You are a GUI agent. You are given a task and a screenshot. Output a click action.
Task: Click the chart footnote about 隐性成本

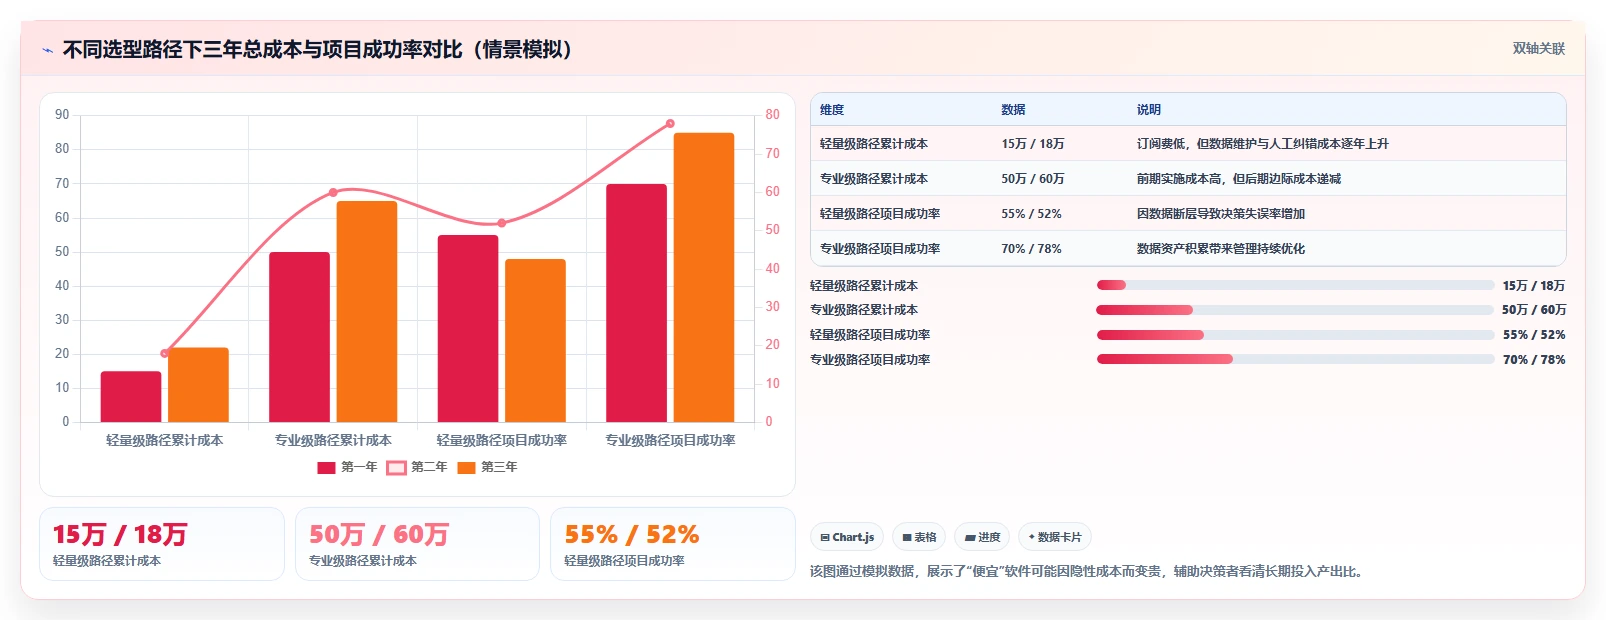coord(1087,572)
